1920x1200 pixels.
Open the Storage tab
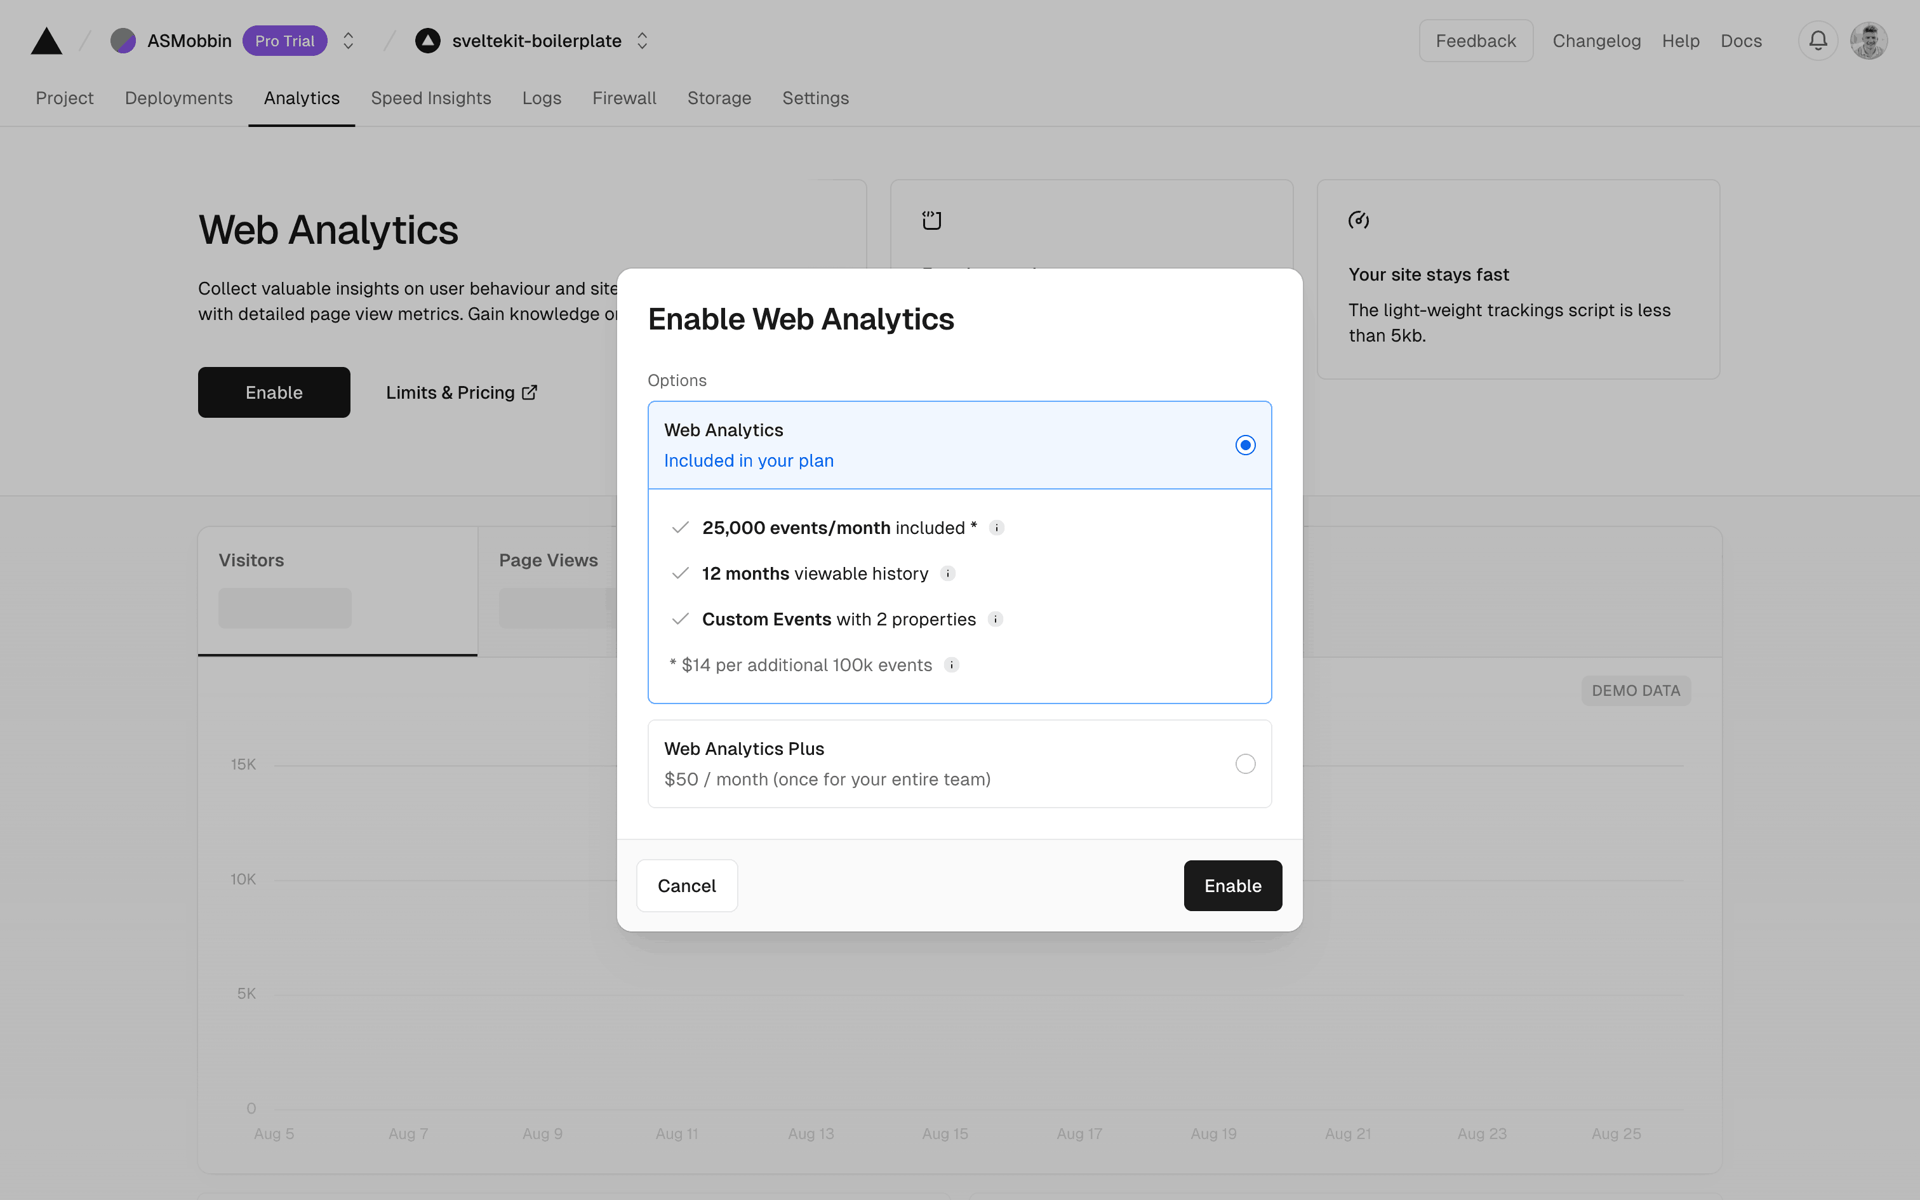pyautogui.click(x=719, y=98)
